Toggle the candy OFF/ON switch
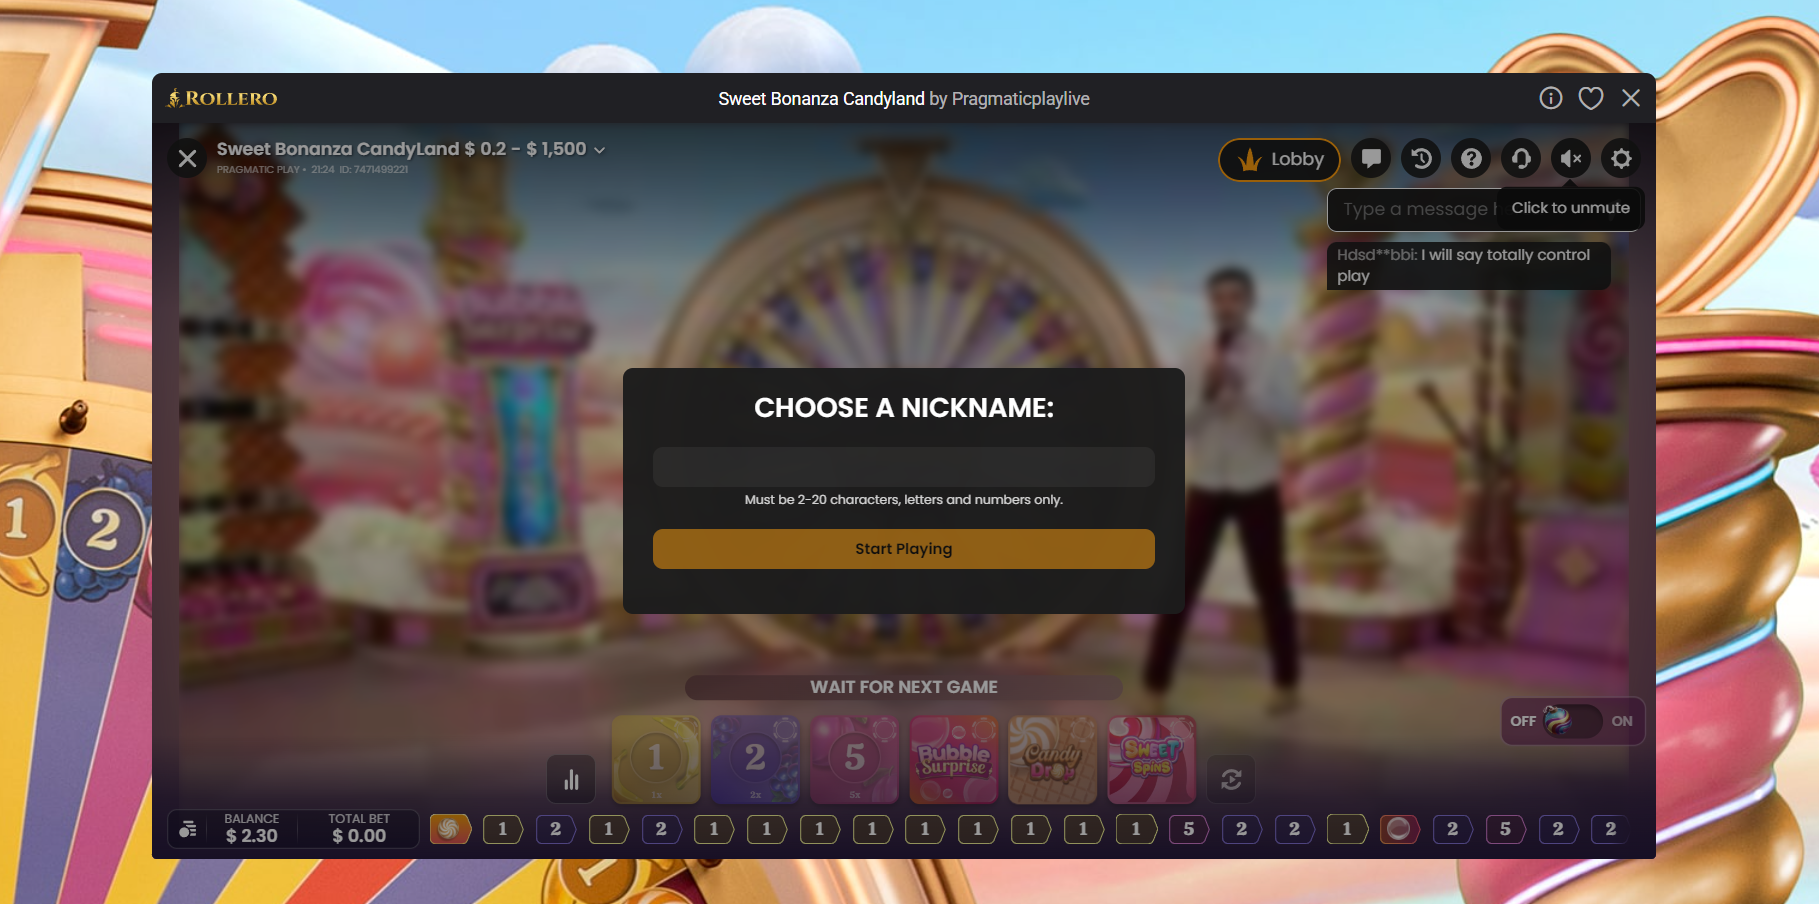Screen dimensions: 1819x904 coord(1572,721)
